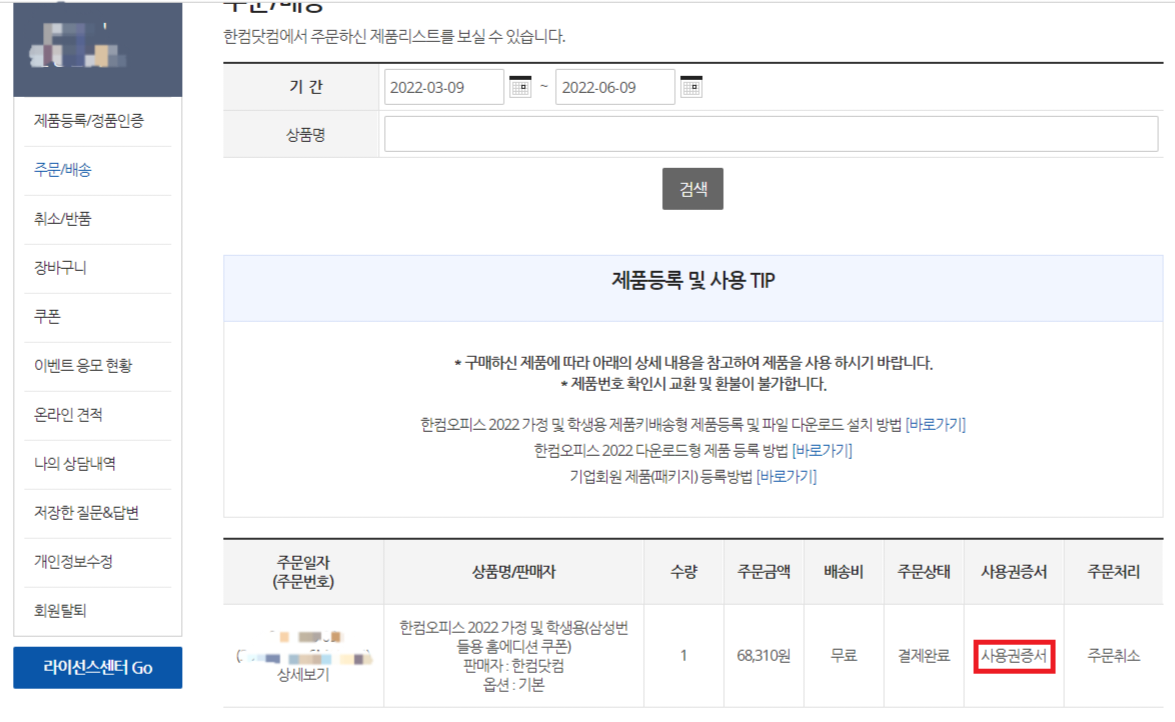This screenshot has width=1175, height=722.
Task: Click the 옵션 : 기본 option text
Action: 513,685
